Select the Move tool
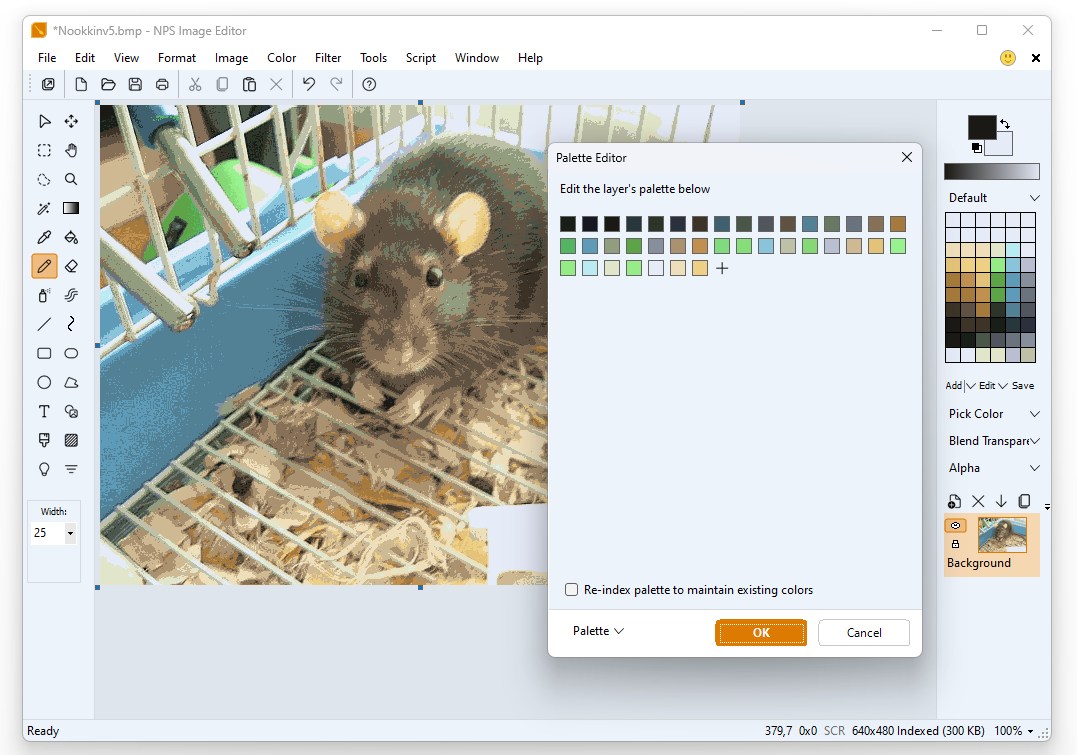 pos(71,122)
